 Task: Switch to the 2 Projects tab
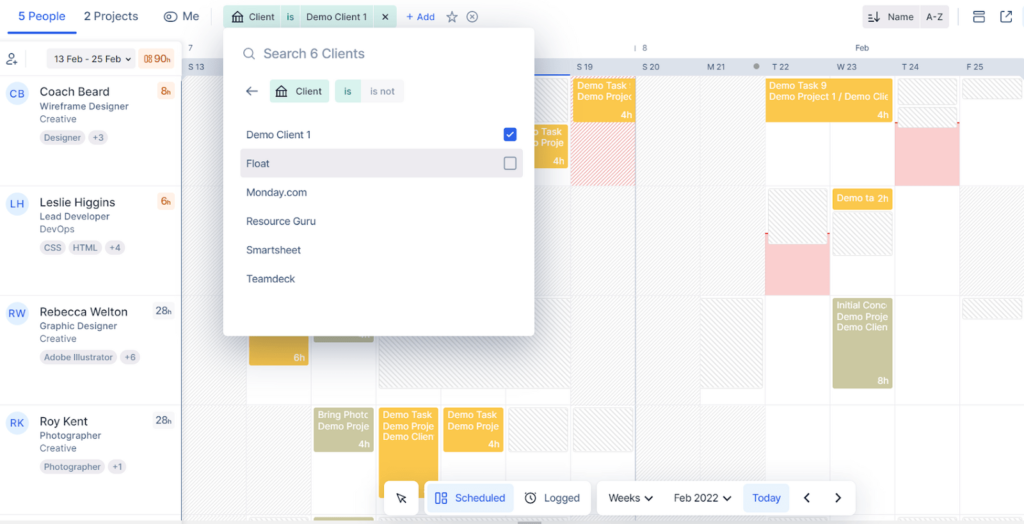(x=111, y=16)
